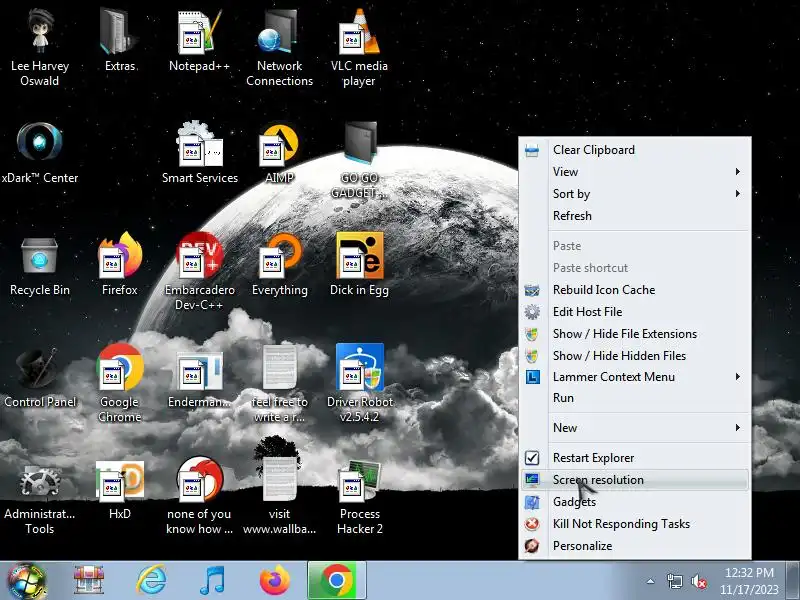
Task: Show hidden tray icons arrow
Action: point(651,581)
